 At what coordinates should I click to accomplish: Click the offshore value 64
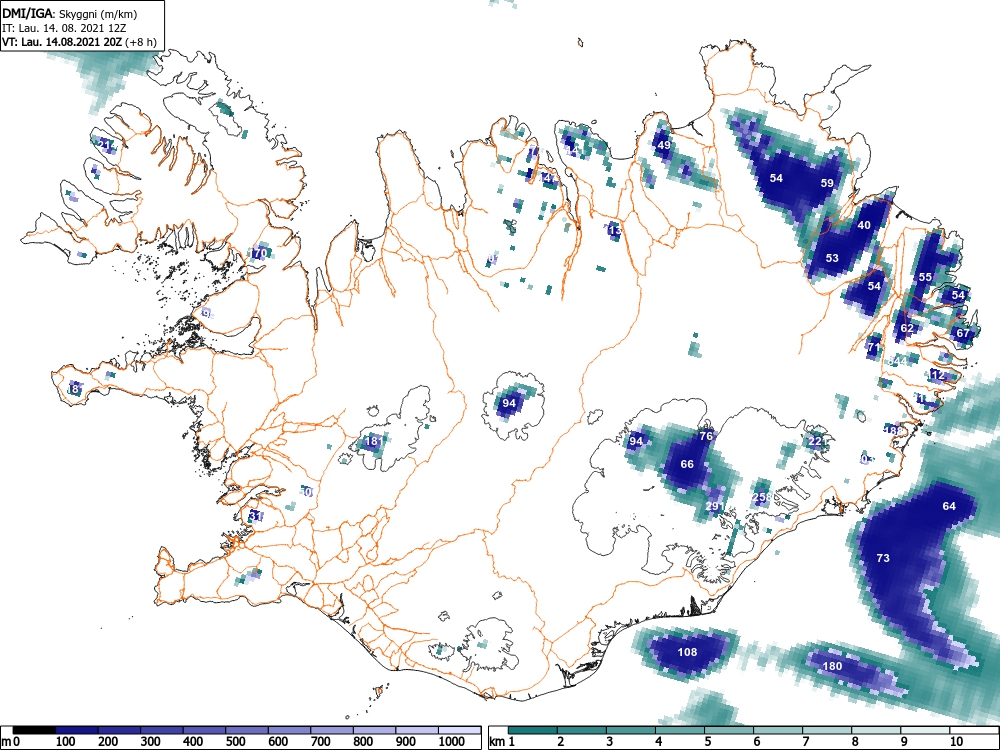[x=950, y=506]
